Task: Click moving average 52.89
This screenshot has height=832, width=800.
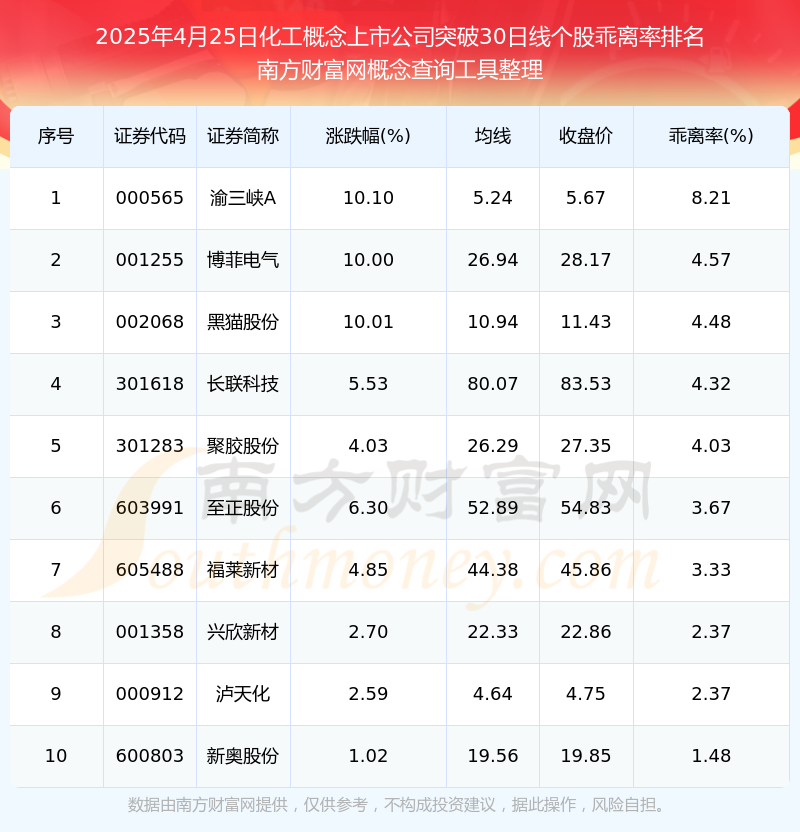Action: tap(493, 508)
